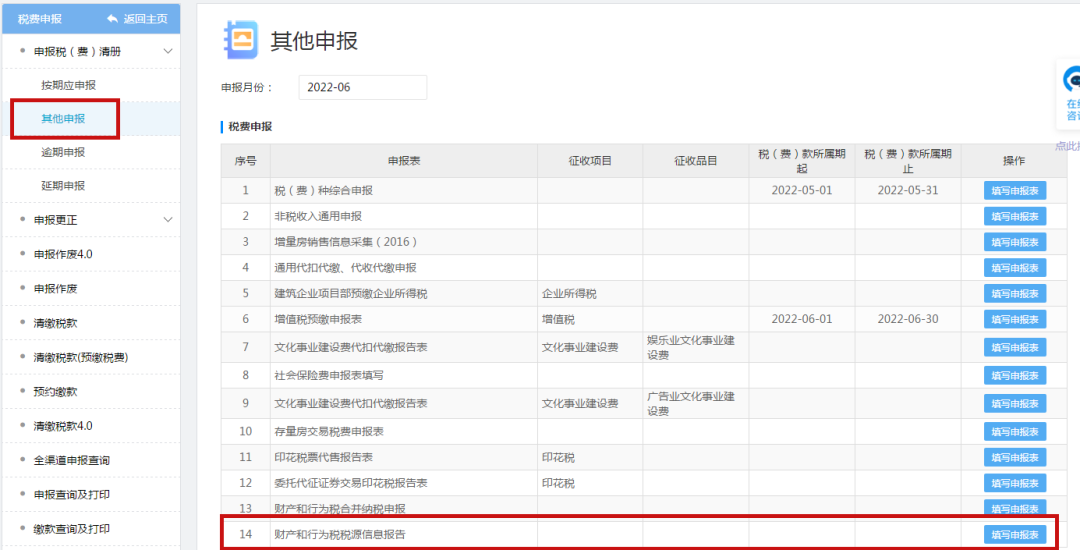The width and height of the screenshot is (1080, 550).
Task: Click 填写申报表 for 财产和行为税税源信息报告
Action: pos(1014,535)
